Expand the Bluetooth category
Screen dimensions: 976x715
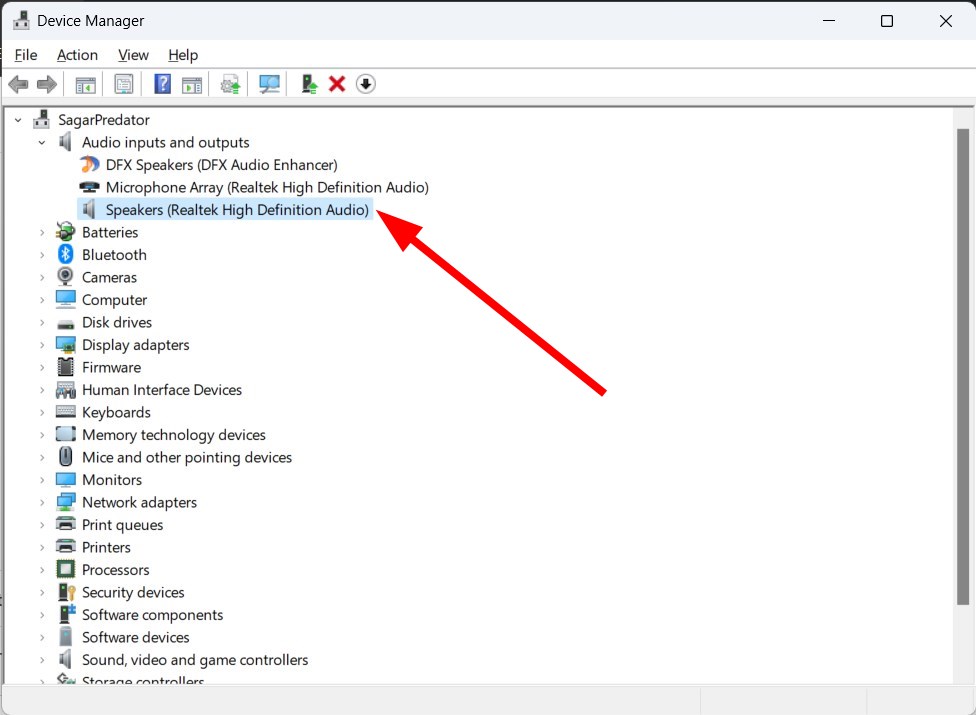click(42, 255)
